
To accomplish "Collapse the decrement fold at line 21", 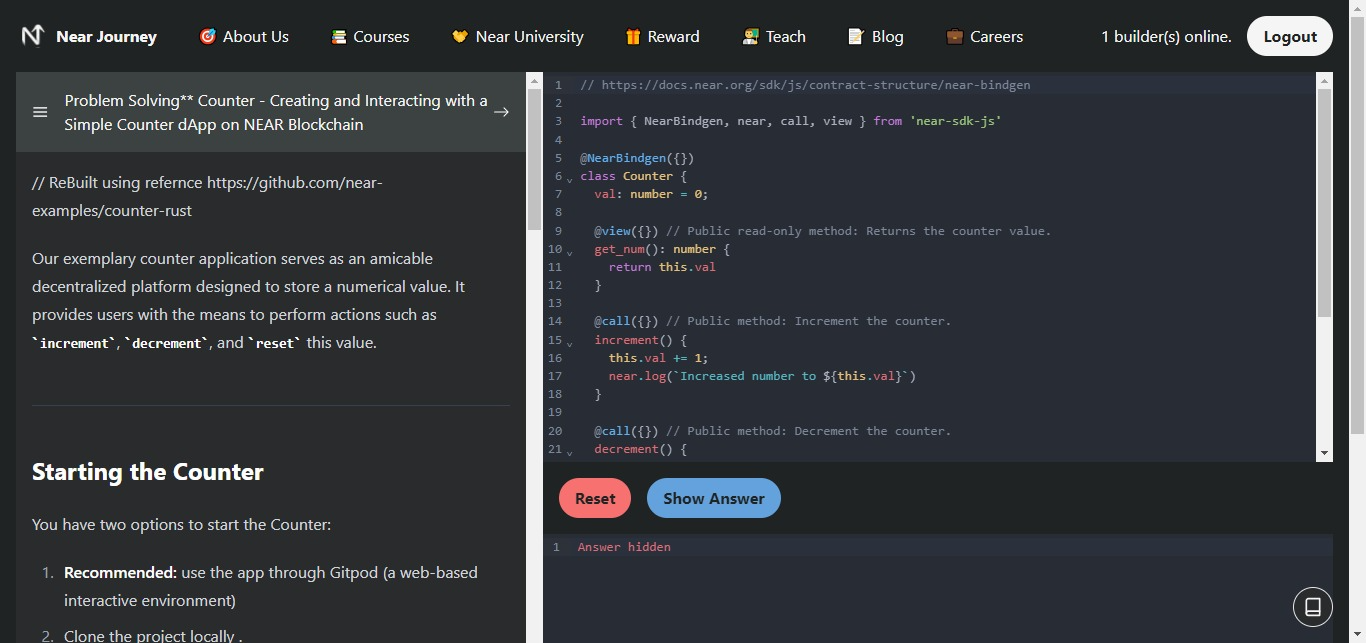I will click(x=570, y=452).
